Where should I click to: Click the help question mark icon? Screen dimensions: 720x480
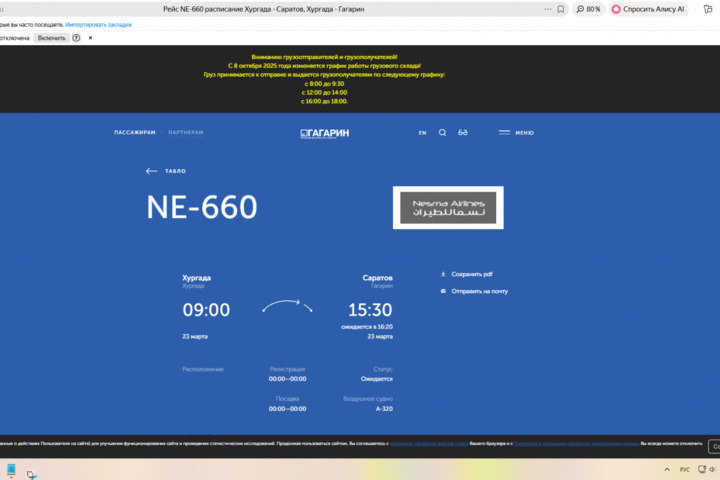(76, 38)
